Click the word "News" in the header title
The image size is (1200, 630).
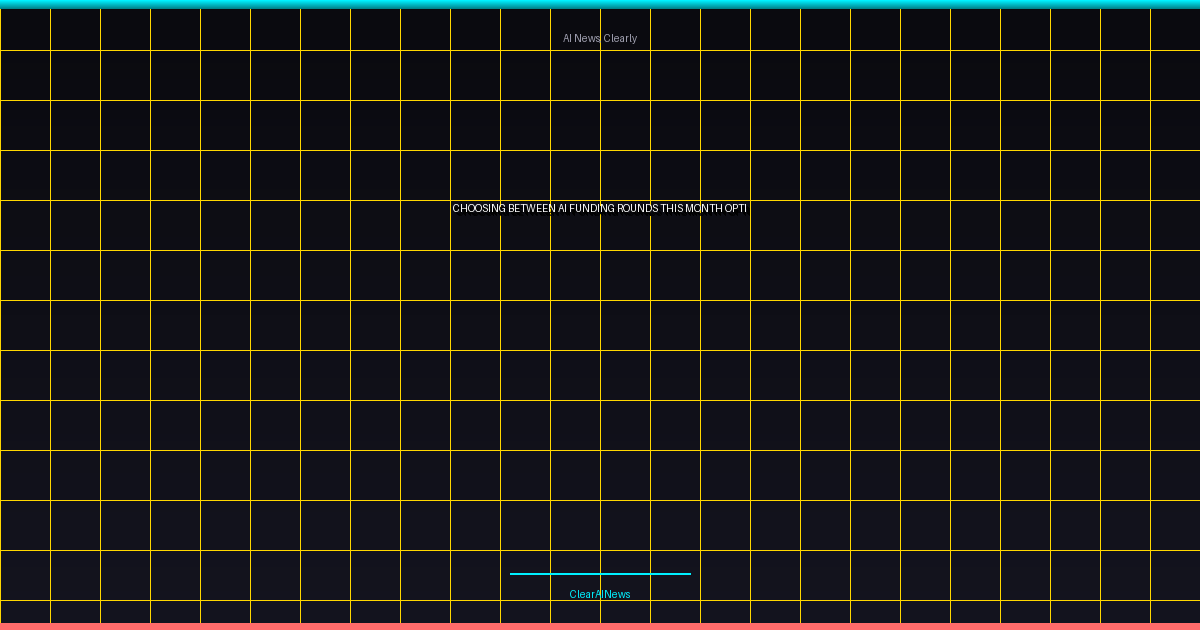coord(587,38)
